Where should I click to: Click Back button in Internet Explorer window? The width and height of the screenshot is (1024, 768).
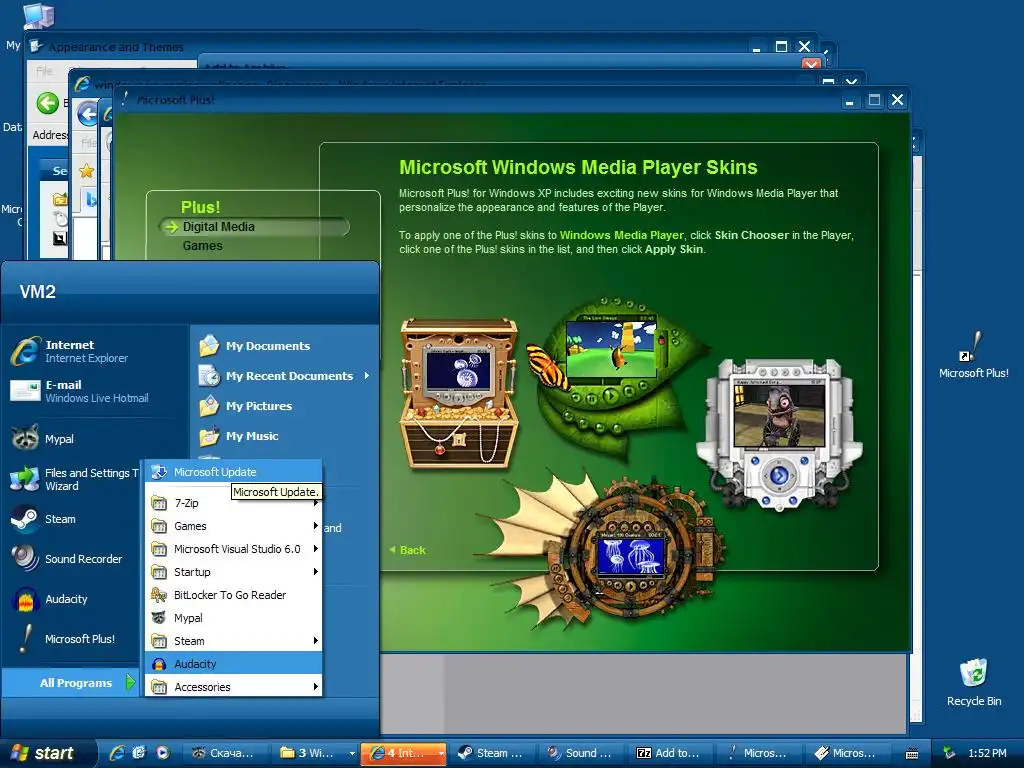(88, 114)
